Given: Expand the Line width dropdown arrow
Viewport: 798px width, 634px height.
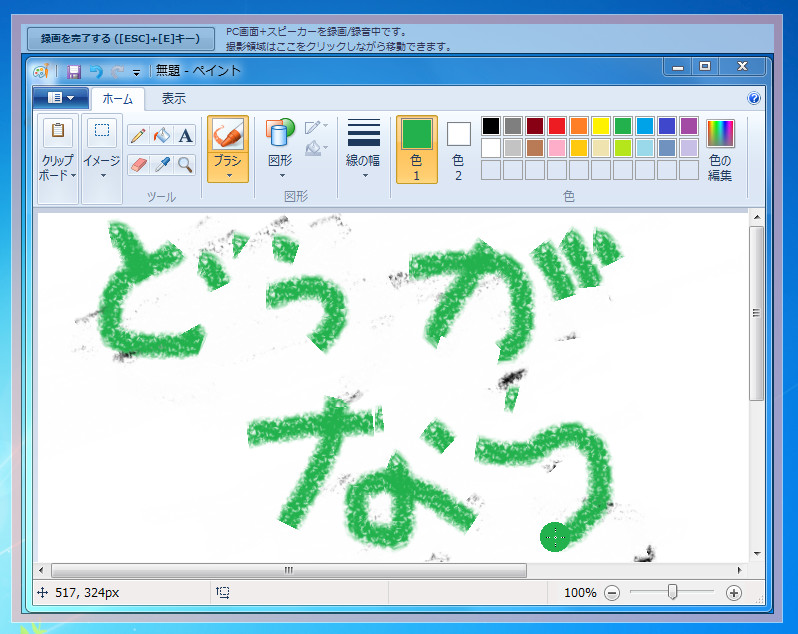Looking at the screenshot, I should 365,176.
